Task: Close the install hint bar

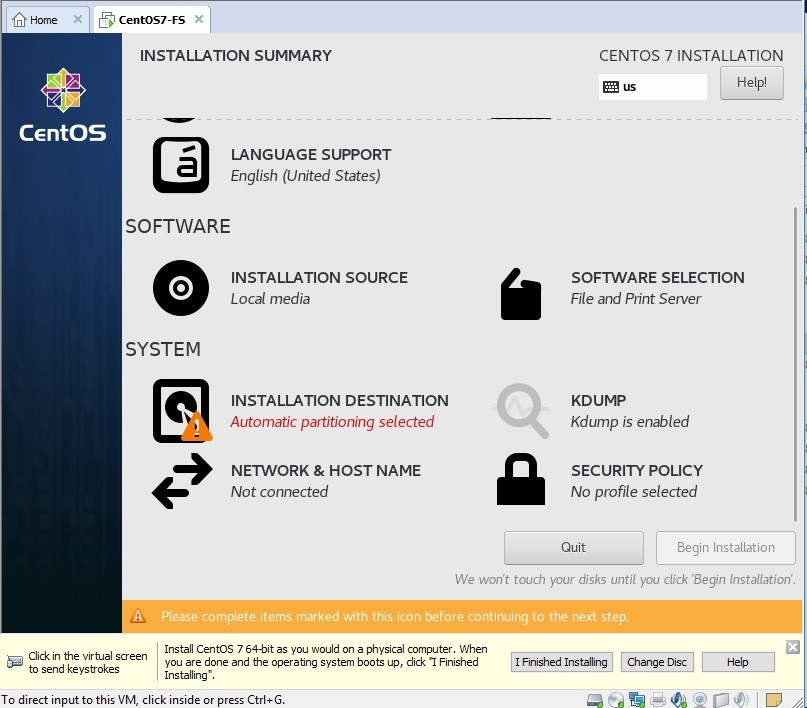Action: (x=793, y=647)
